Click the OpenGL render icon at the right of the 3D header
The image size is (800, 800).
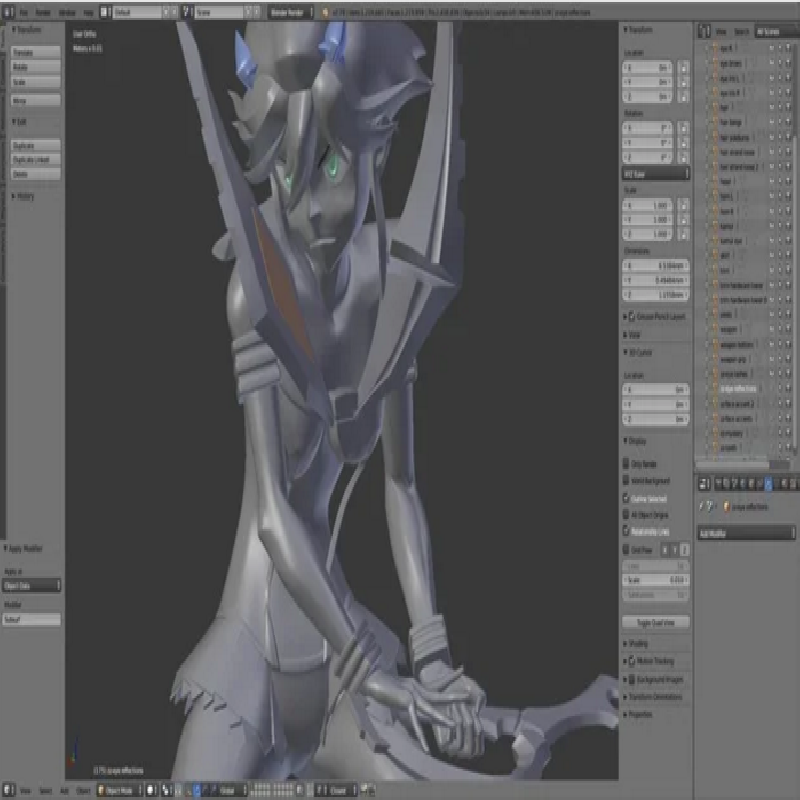tap(364, 790)
